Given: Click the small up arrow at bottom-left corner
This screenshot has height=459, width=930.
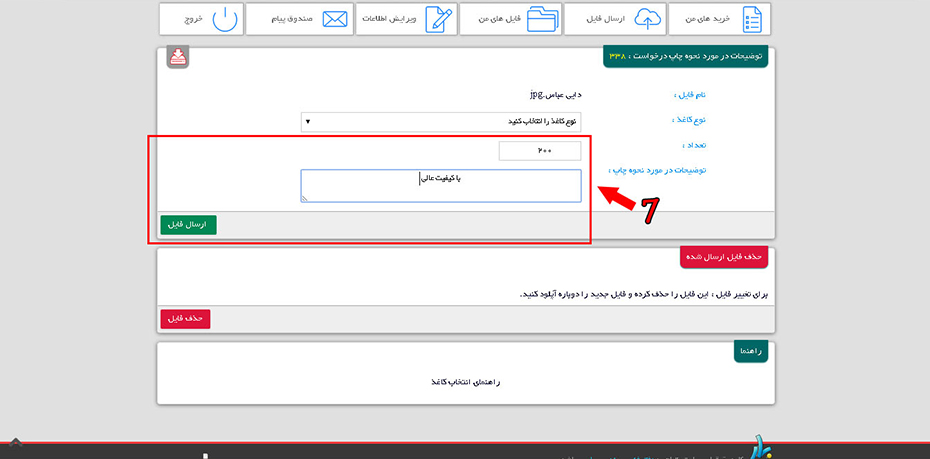Looking at the screenshot, I should pyautogui.click(x=16, y=442).
